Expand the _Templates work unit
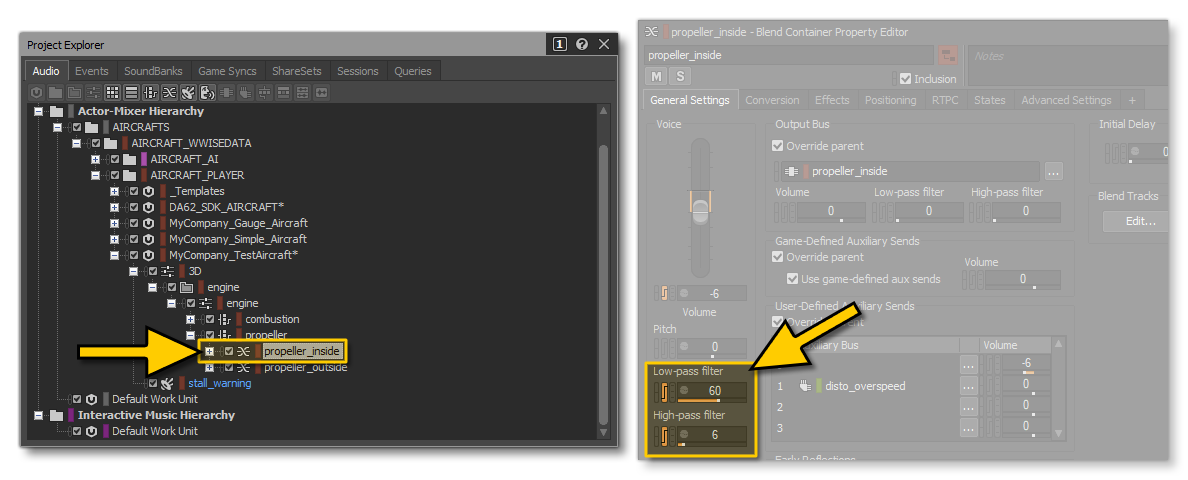 (114, 191)
